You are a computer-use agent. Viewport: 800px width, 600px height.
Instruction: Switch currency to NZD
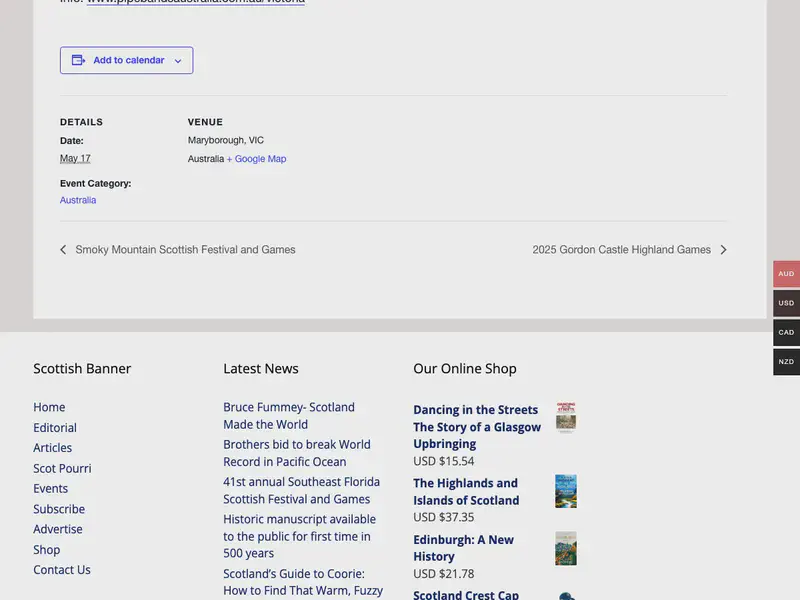(x=786, y=362)
